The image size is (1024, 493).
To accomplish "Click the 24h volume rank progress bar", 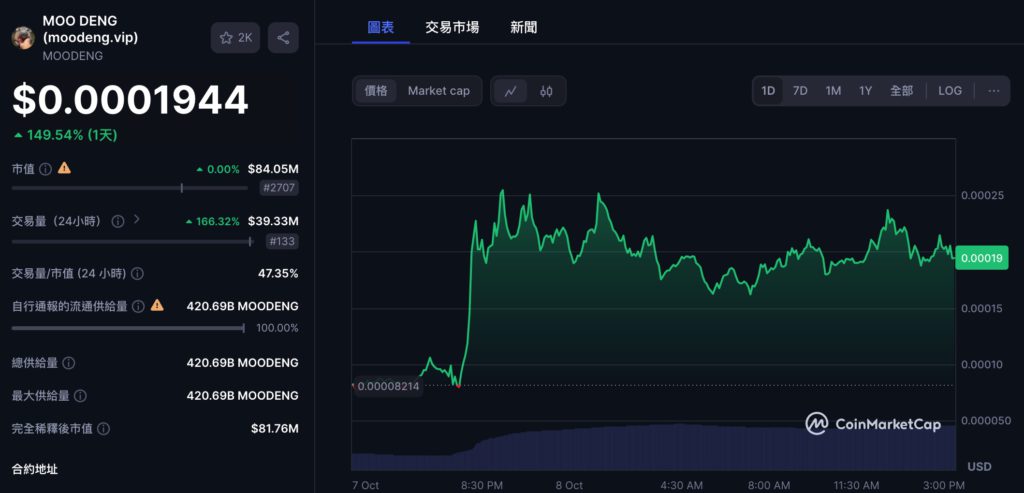I will (x=132, y=242).
